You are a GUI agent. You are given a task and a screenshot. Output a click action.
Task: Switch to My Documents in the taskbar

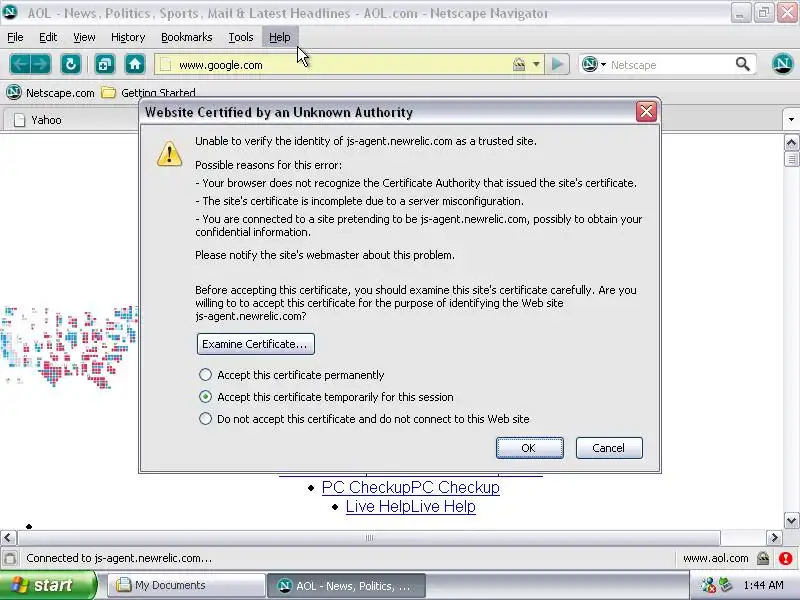(186, 585)
